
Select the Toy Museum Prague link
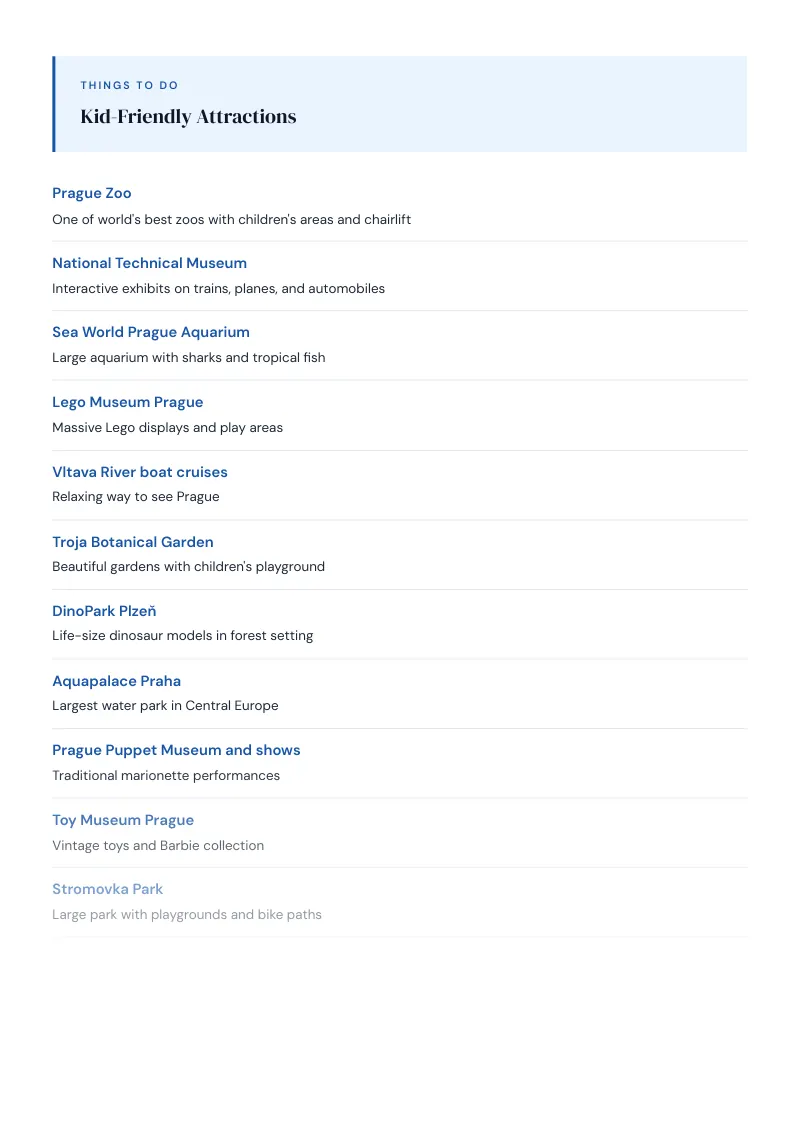(x=123, y=820)
